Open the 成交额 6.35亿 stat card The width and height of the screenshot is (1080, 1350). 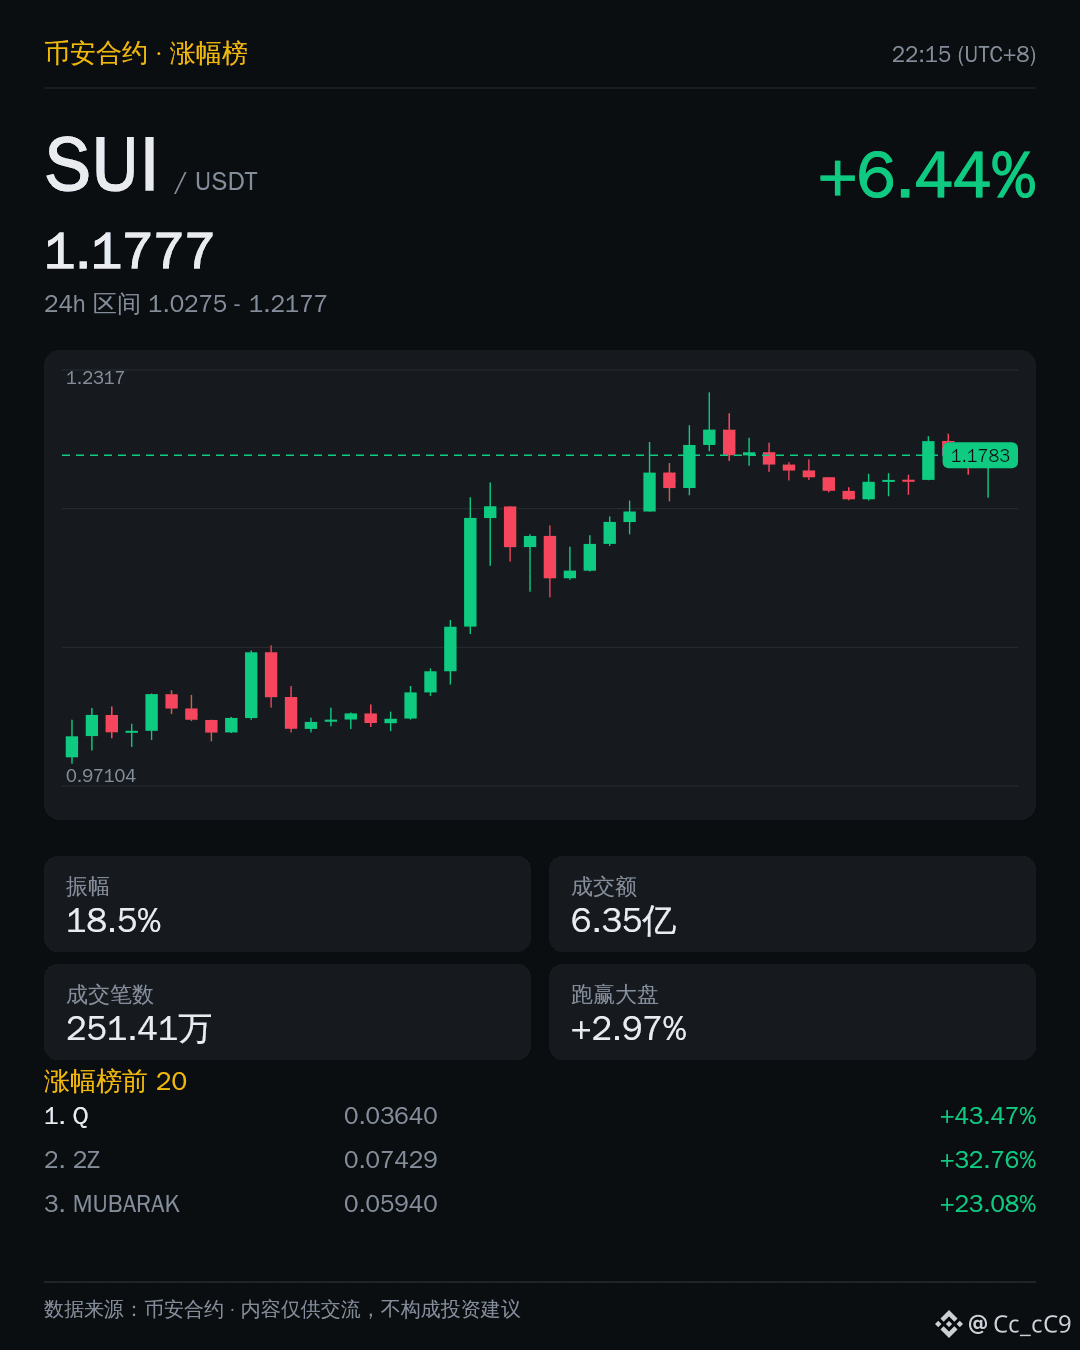point(792,904)
